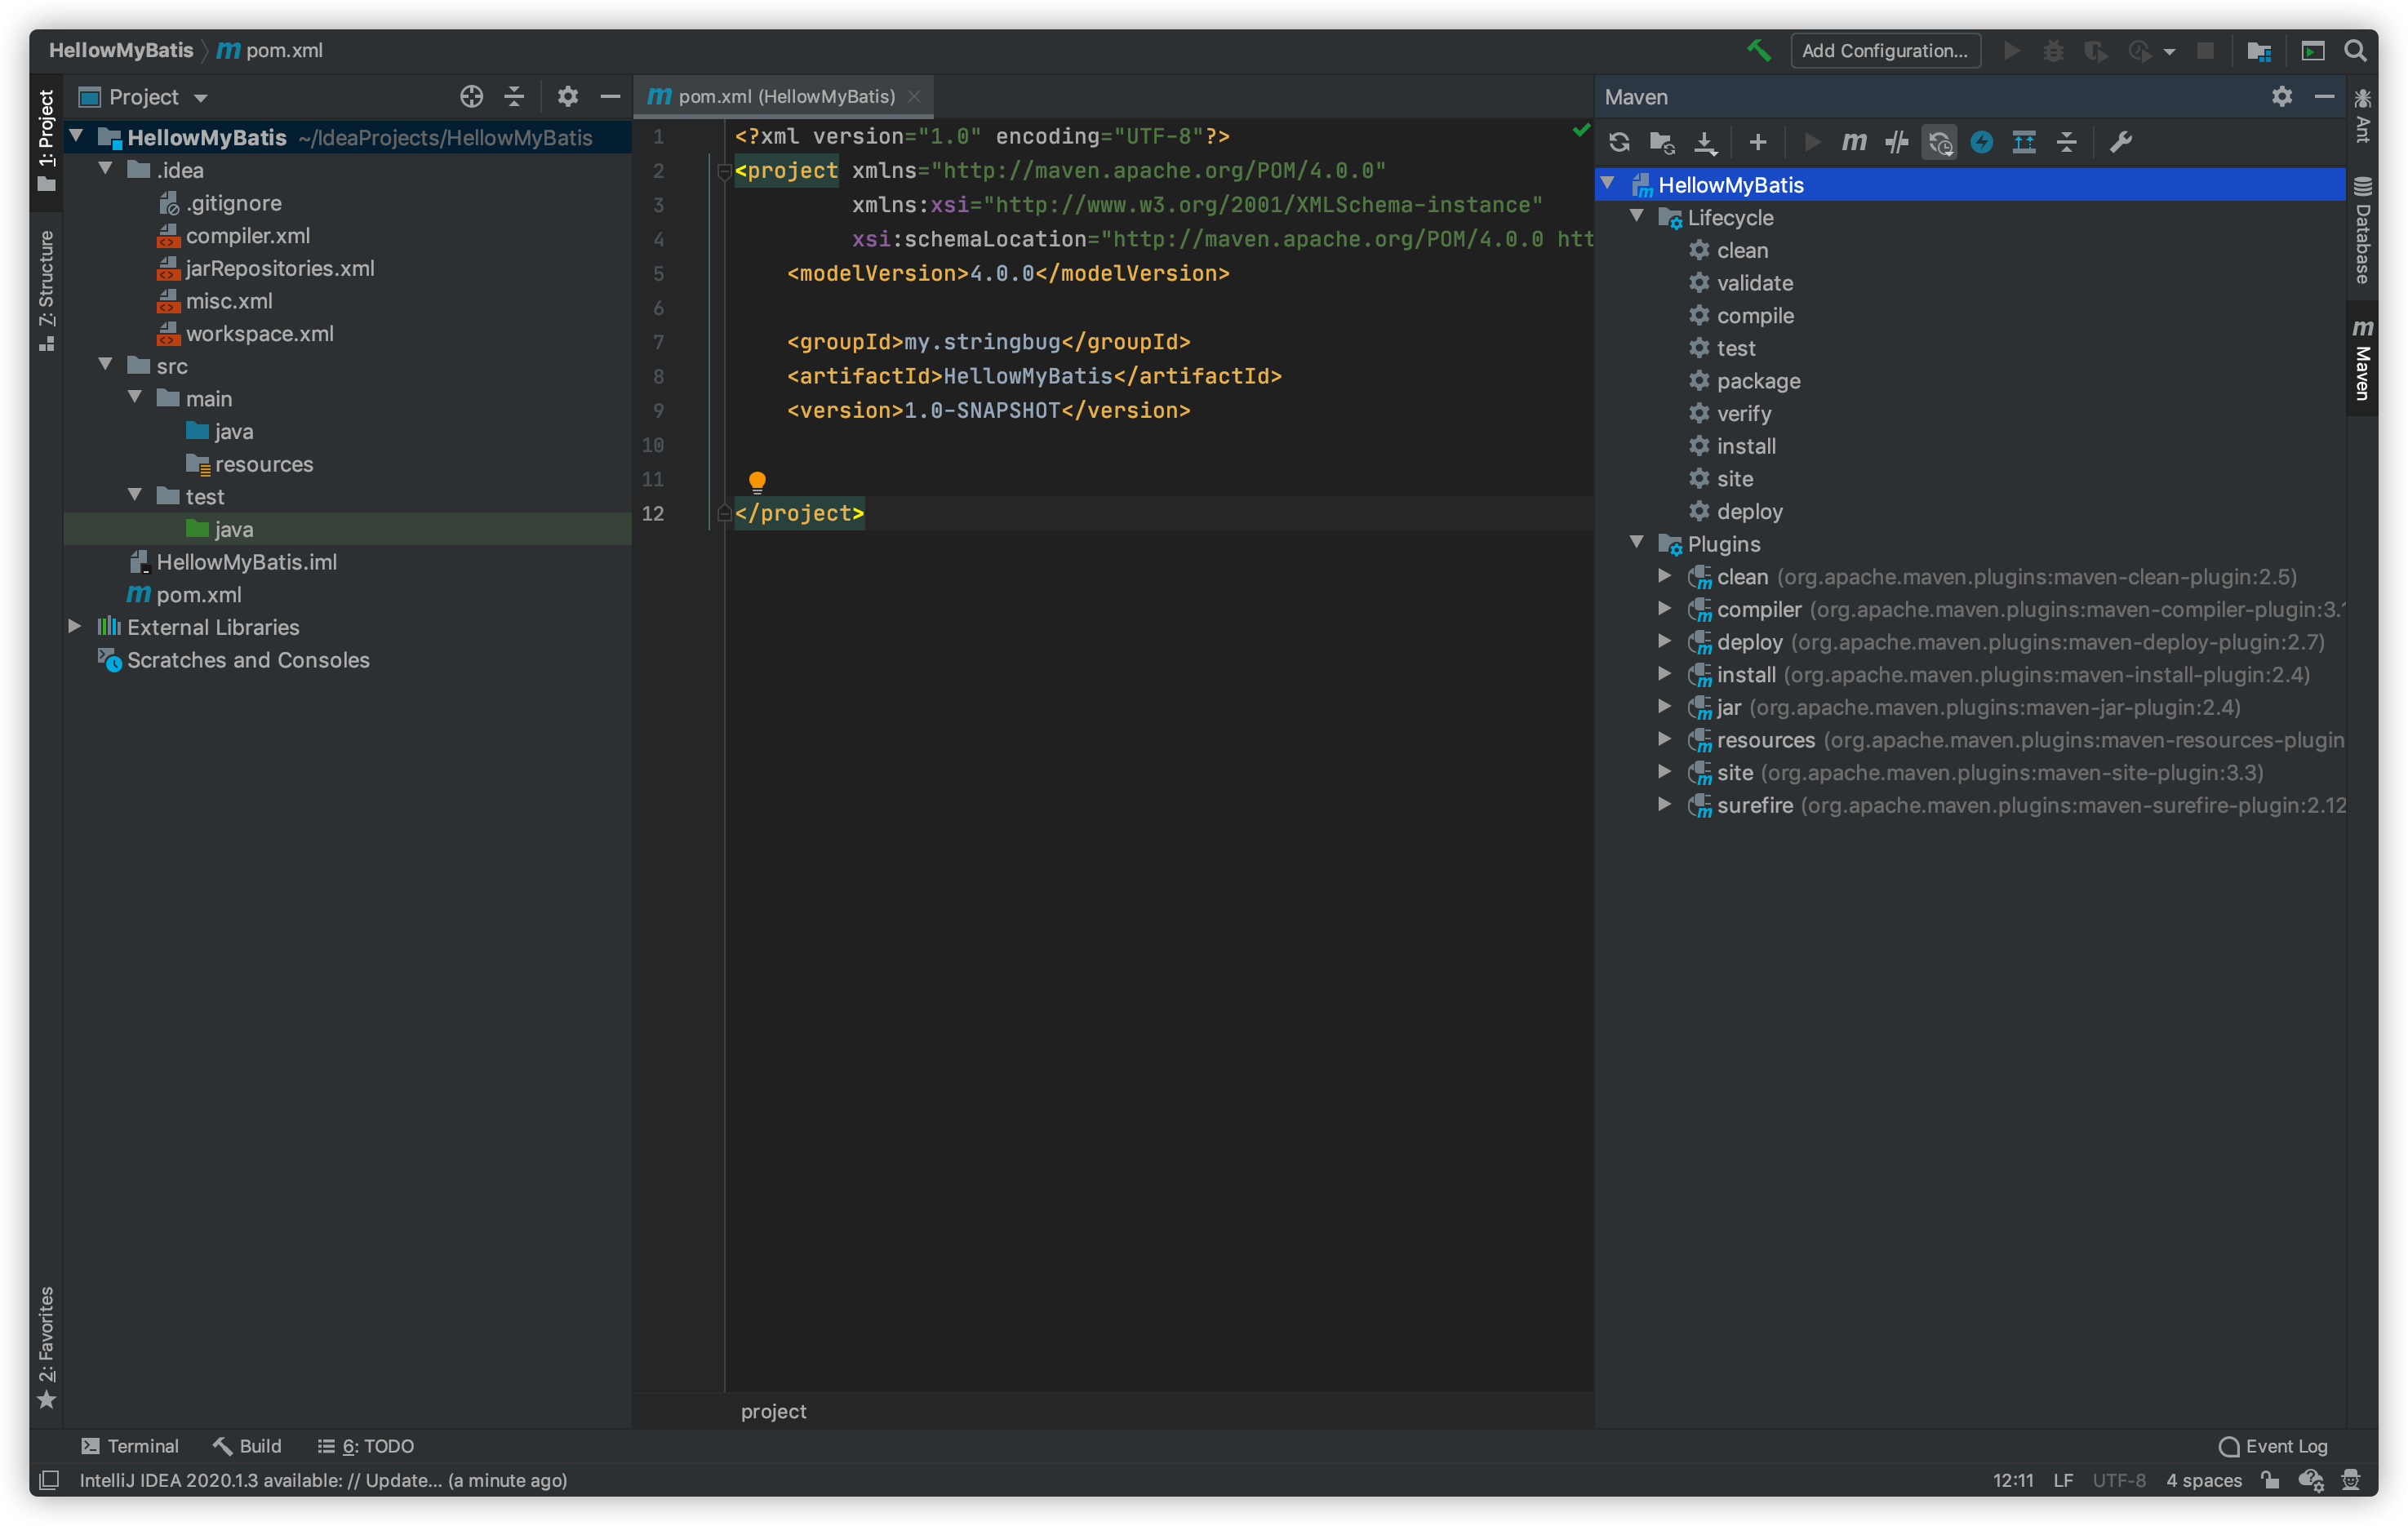The width and height of the screenshot is (2408, 1526).
Task: Select the package lifecycle goal
Action: tap(1758, 380)
